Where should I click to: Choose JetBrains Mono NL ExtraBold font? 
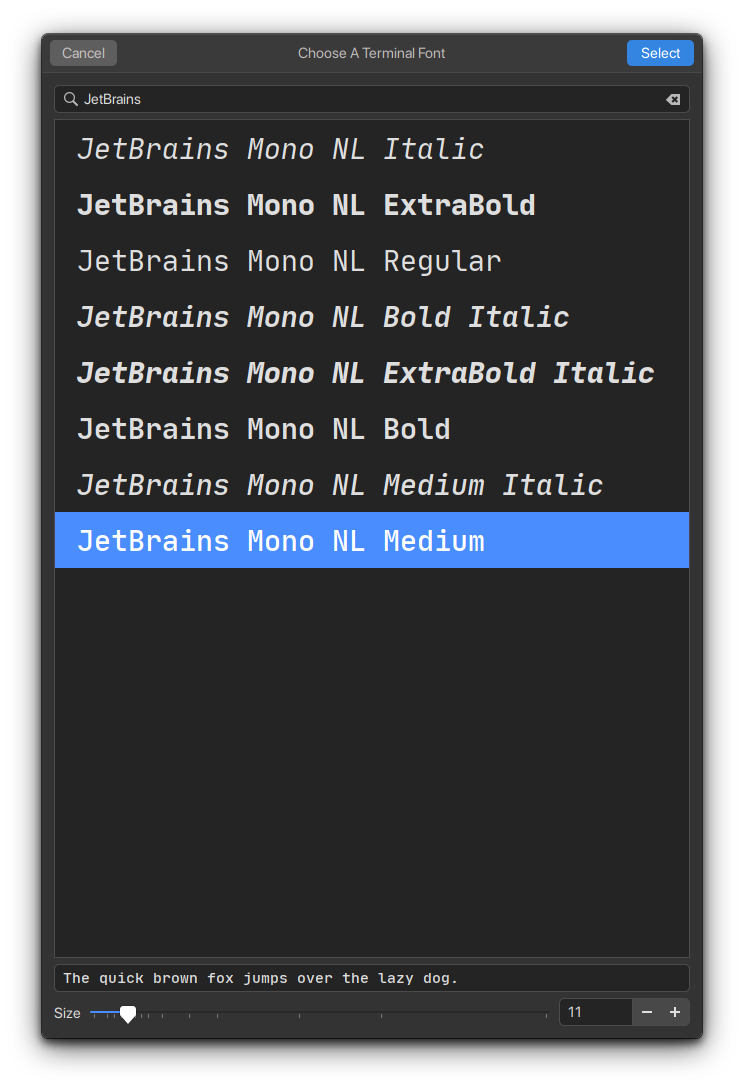click(305, 204)
